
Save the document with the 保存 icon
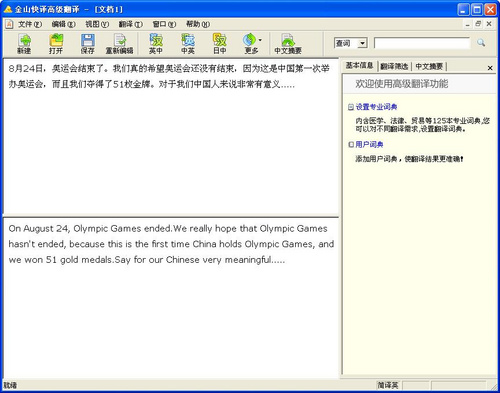coord(87,44)
